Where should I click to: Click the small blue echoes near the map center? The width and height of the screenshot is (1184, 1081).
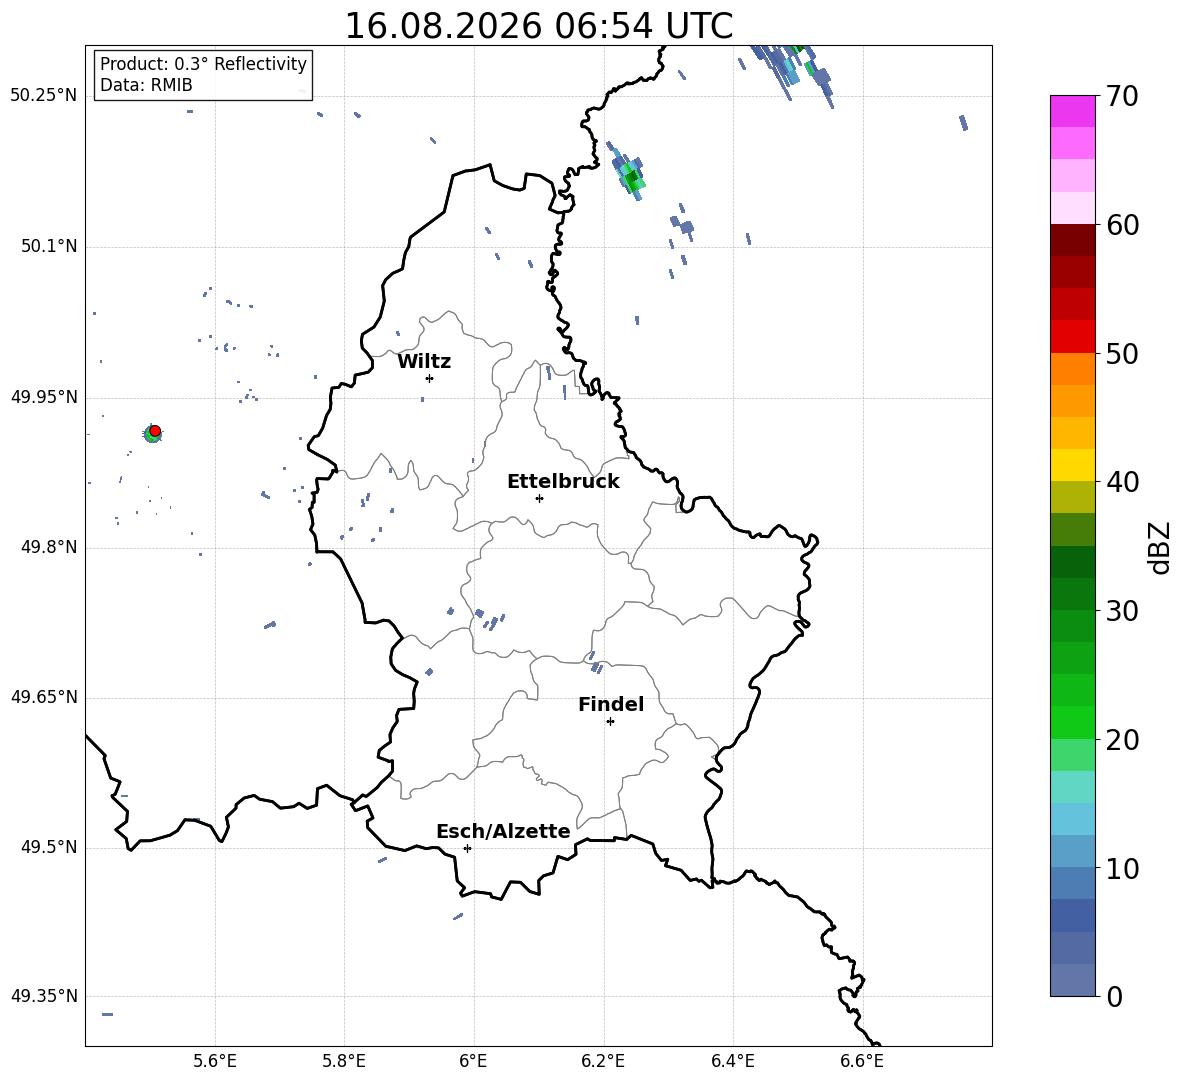[487, 621]
